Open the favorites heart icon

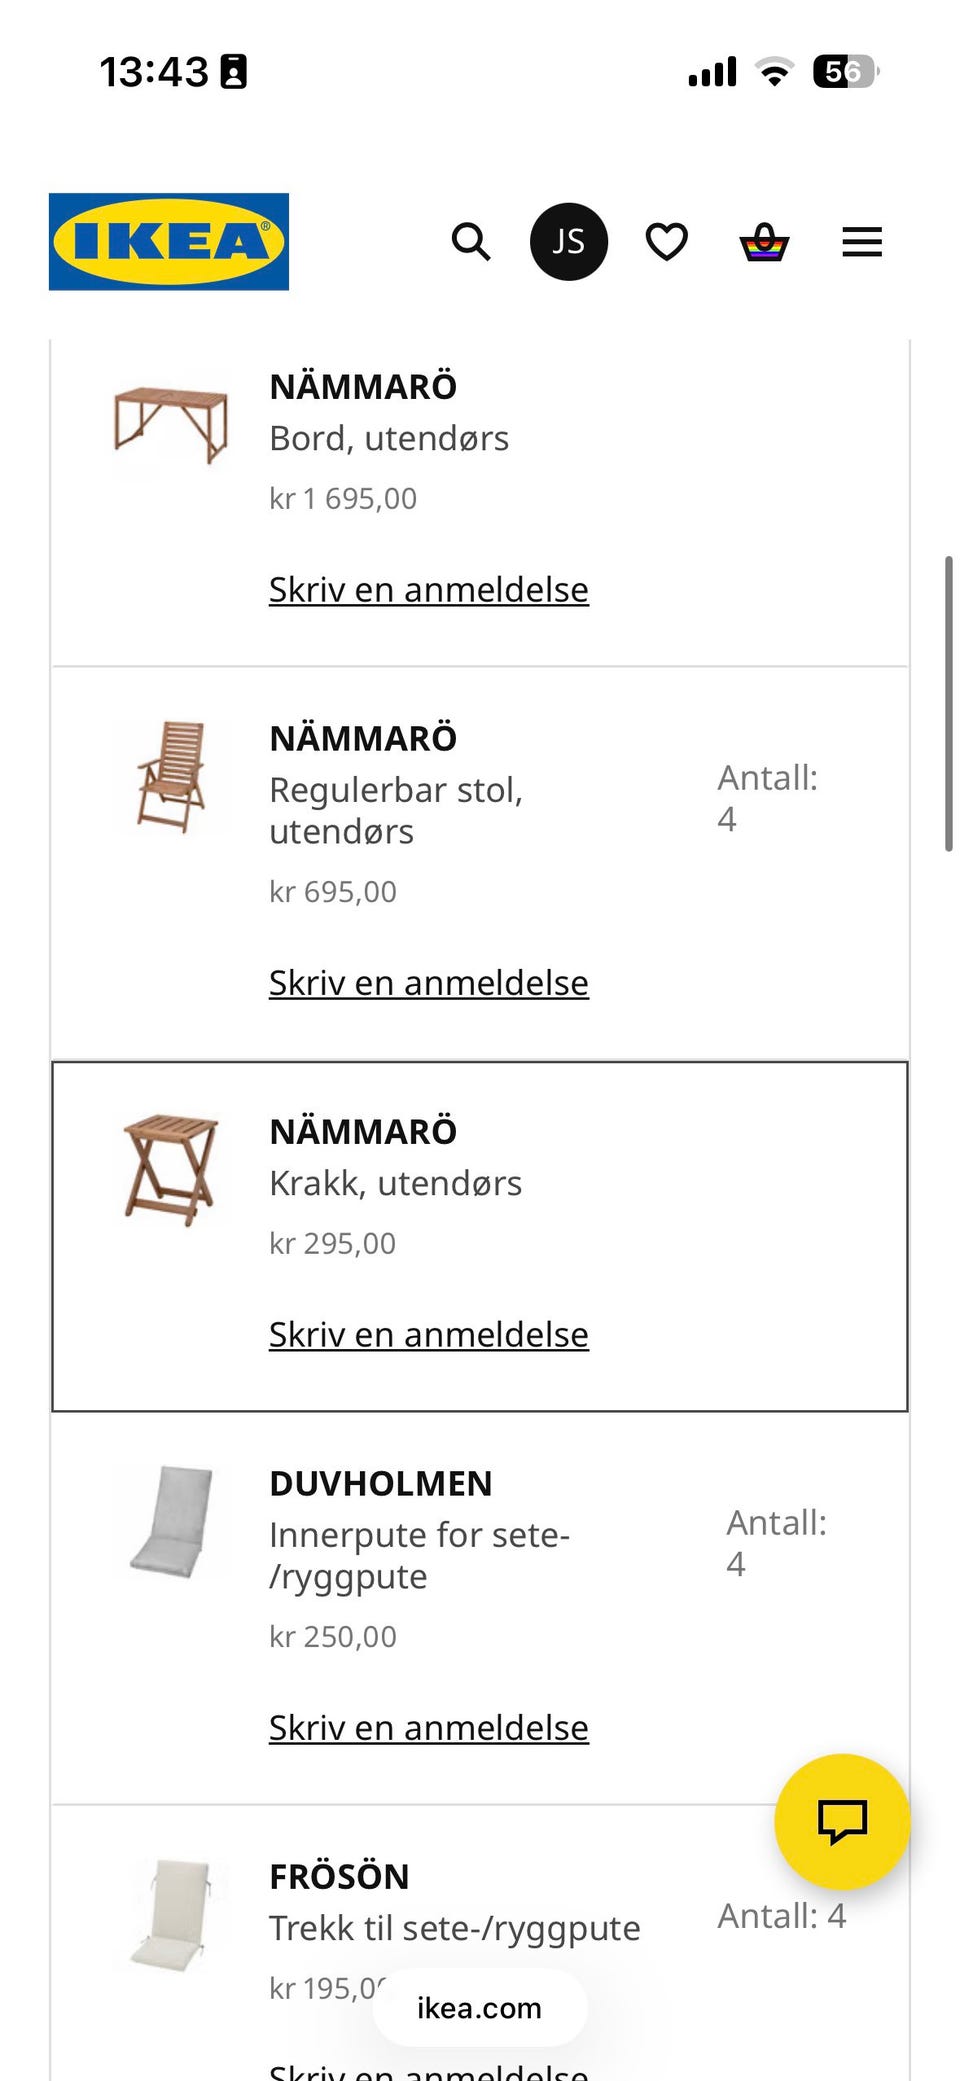pos(666,242)
